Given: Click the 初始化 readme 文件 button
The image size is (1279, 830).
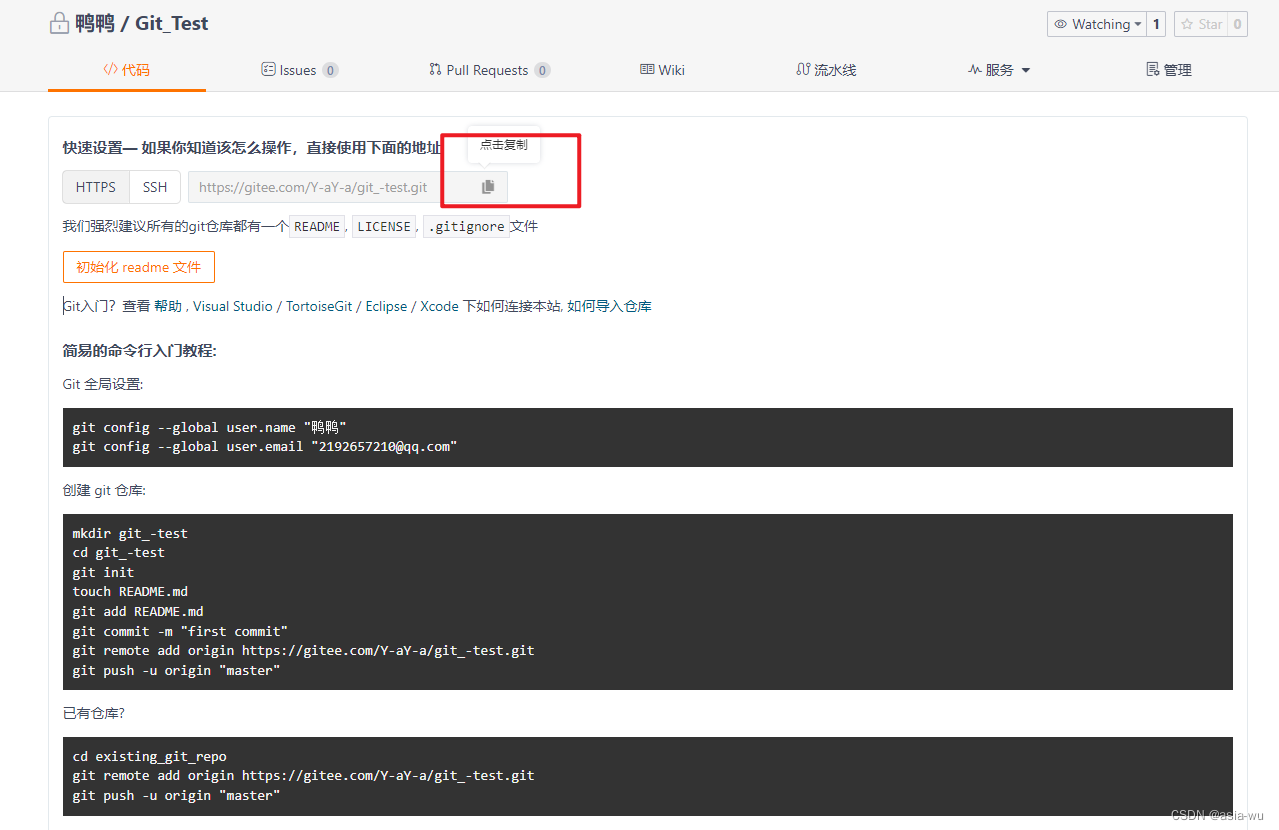Looking at the screenshot, I should (139, 267).
